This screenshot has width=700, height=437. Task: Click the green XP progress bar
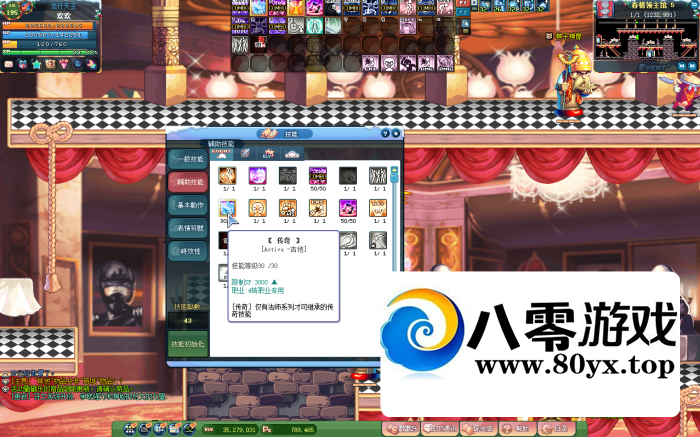point(51,53)
